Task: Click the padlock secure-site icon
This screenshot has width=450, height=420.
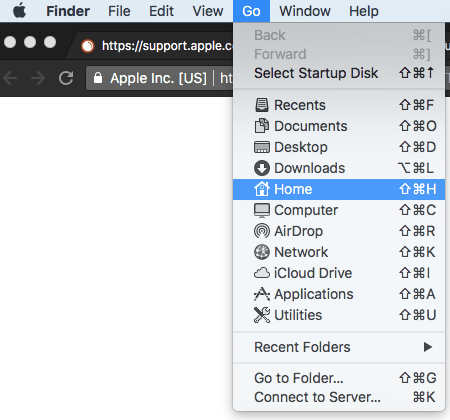Action: tap(98, 78)
